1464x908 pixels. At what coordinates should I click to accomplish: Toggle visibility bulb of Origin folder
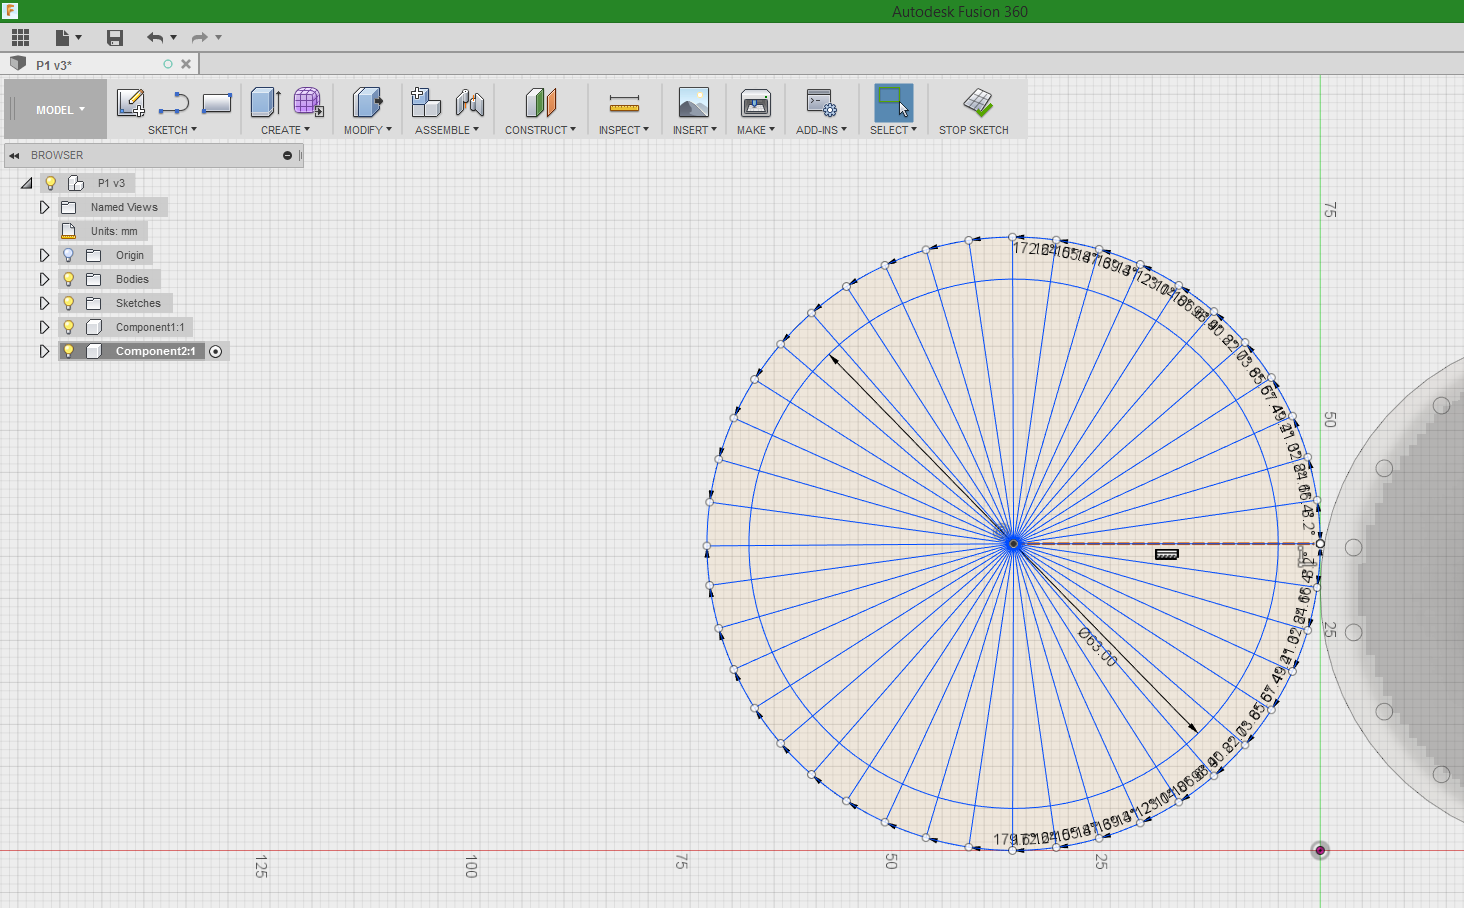tap(68, 255)
